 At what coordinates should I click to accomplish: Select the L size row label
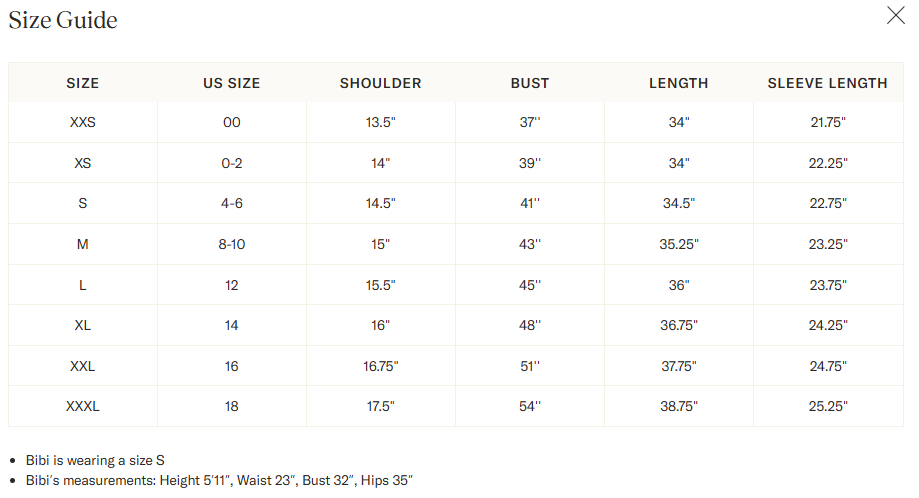[83, 285]
